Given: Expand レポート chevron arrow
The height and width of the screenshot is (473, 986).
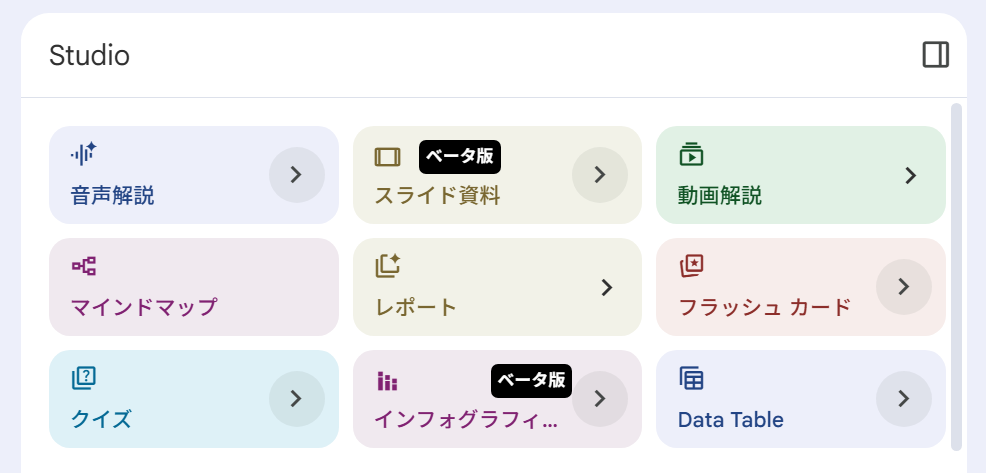Looking at the screenshot, I should pyautogui.click(x=607, y=287).
